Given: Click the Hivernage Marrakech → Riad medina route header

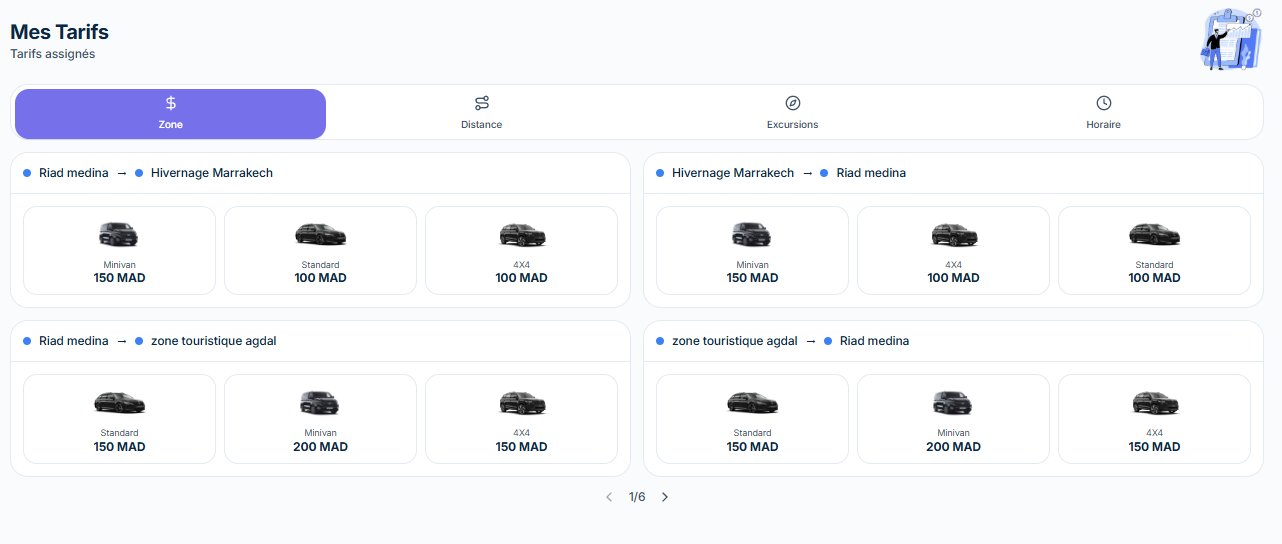Looking at the screenshot, I should tap(789, 173).
